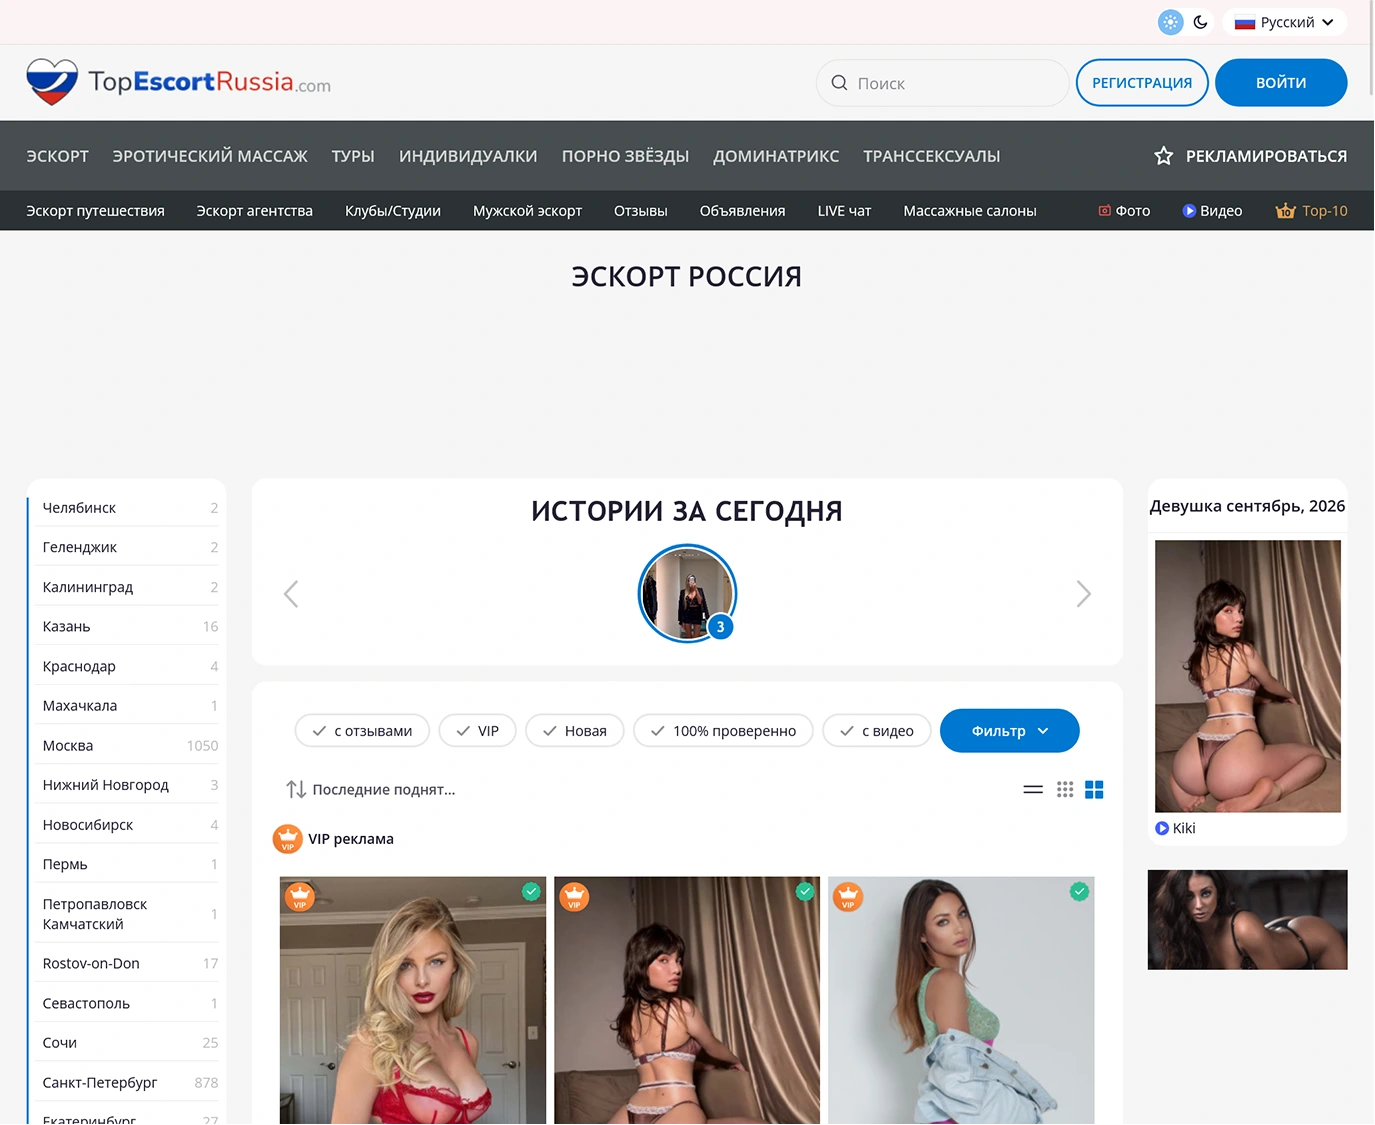The height and width of the screenshot is (1125, 1375).
Task: Open the Эротический массаж menu item
Action: pos(210,156)
